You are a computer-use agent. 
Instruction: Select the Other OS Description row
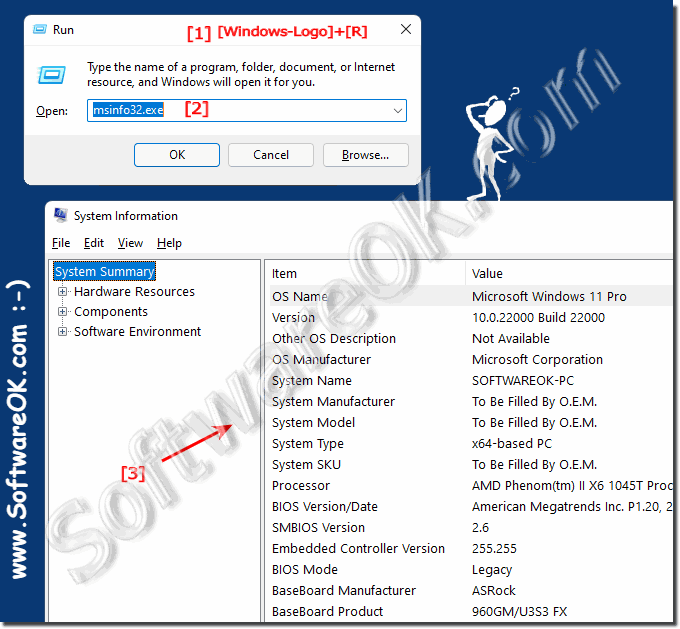click(x=471, y=338)
